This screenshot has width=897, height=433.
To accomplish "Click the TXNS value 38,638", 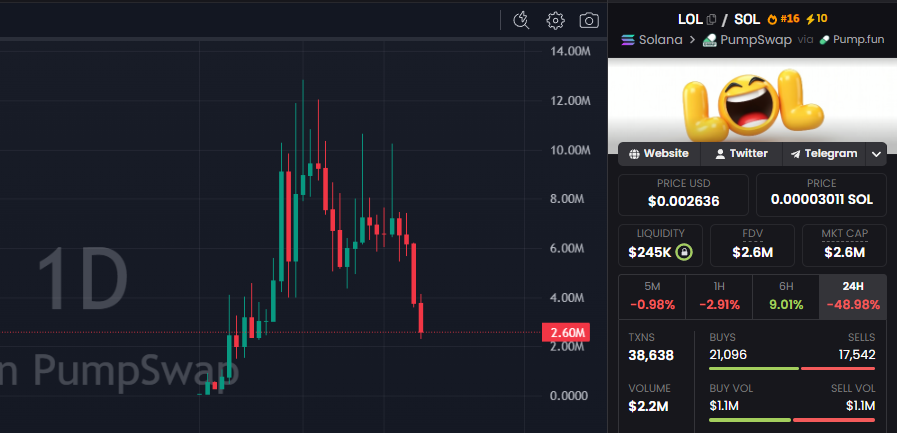I will pyautogui.click(x=651, y=356).
